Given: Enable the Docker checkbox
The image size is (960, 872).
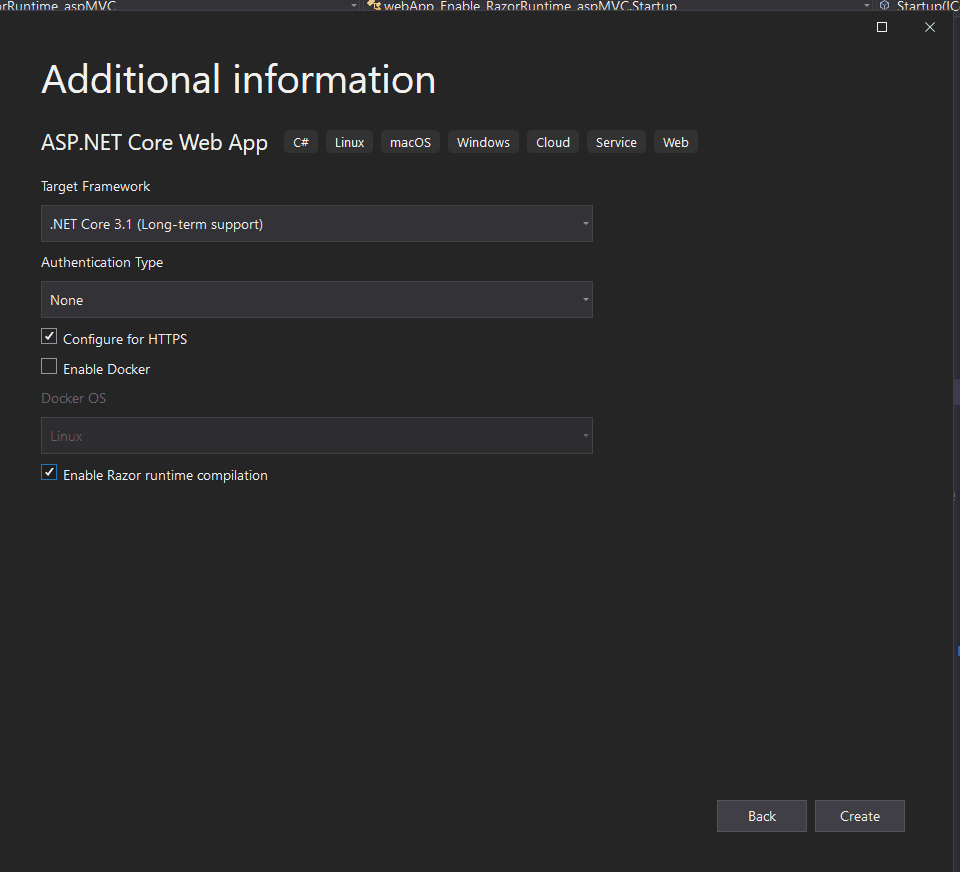Looking at the screenshot, I should click(x=49, y=367).
